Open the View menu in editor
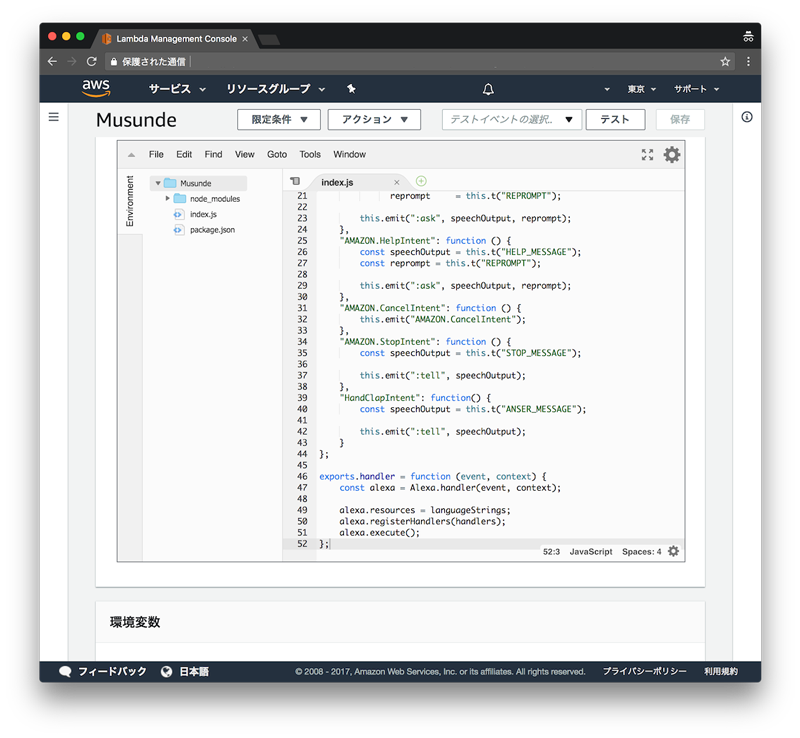This screenshot has height=738, width=800. click(x=244, y=154)
